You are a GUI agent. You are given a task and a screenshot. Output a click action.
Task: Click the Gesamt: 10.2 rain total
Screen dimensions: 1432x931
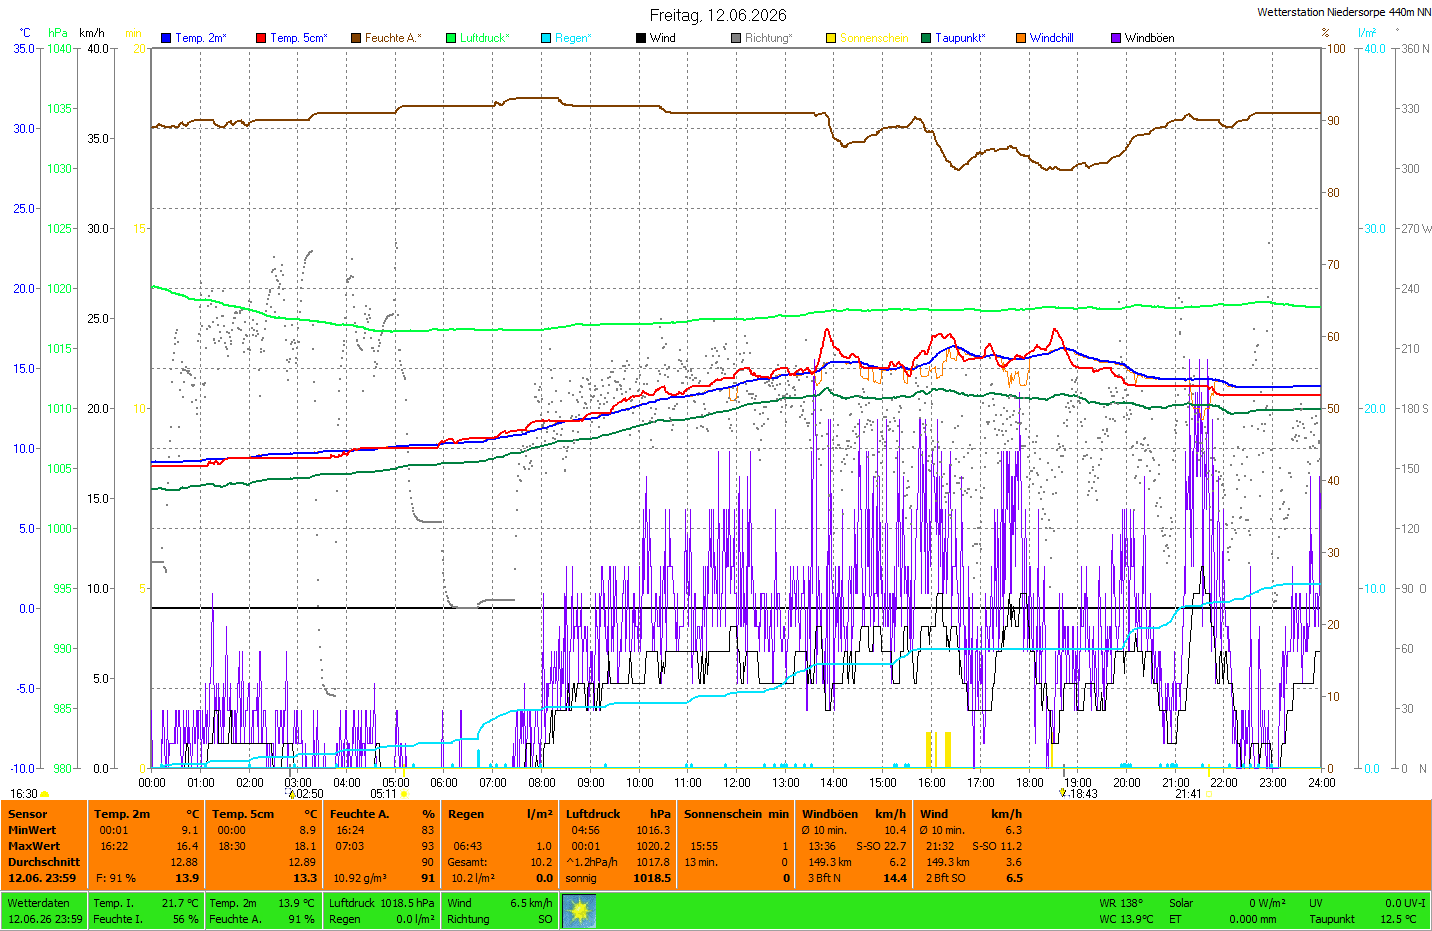[x=500, y=862]
